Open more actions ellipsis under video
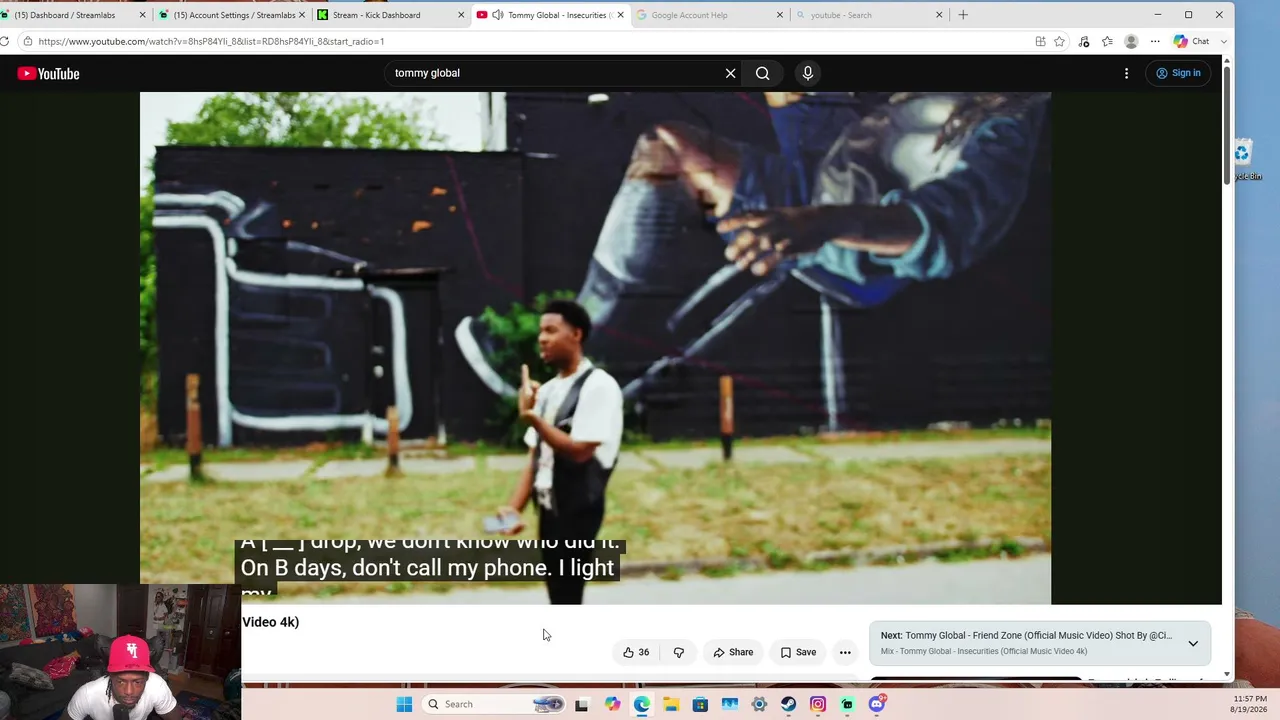1280x720 pixels. [845, 652]
